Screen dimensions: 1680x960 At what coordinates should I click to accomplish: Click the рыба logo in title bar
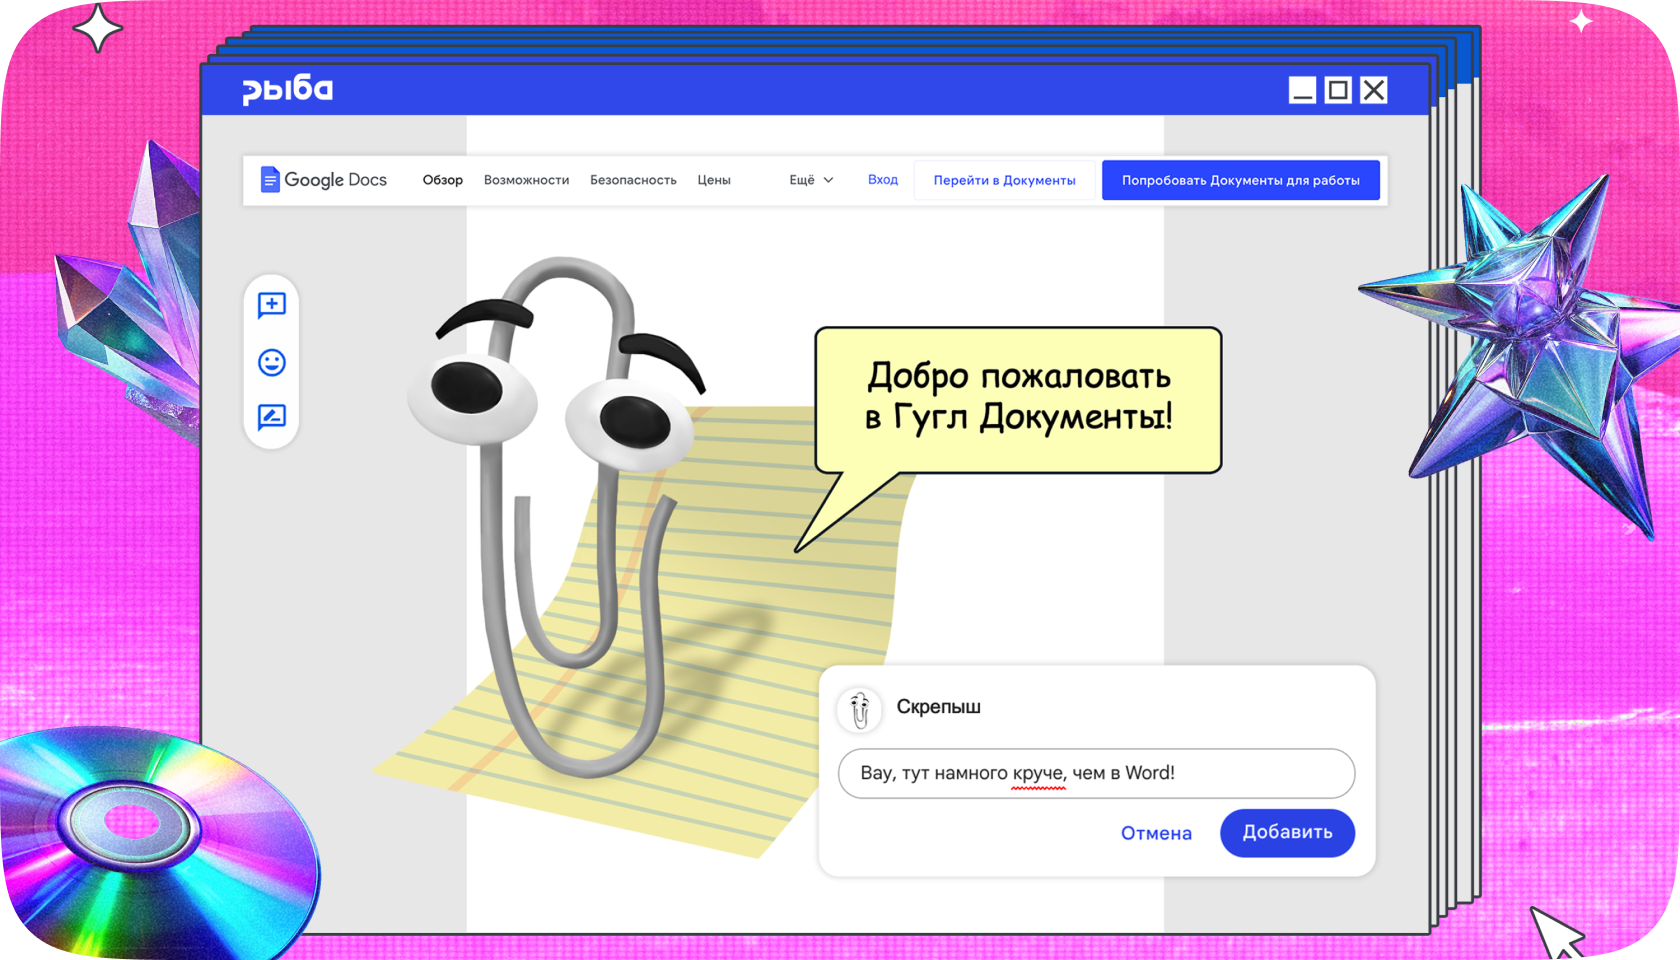288,89
